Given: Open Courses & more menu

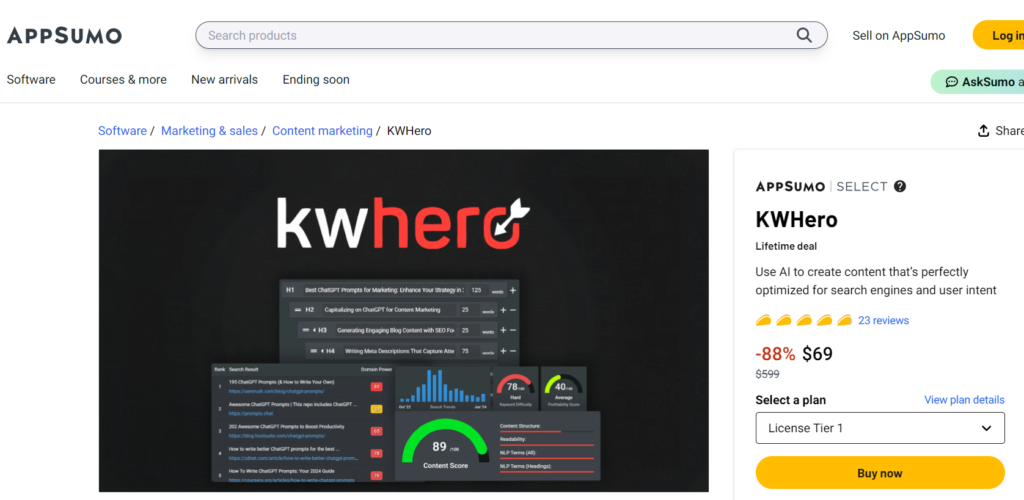Looking at the screenshot, I should [123, 80].
